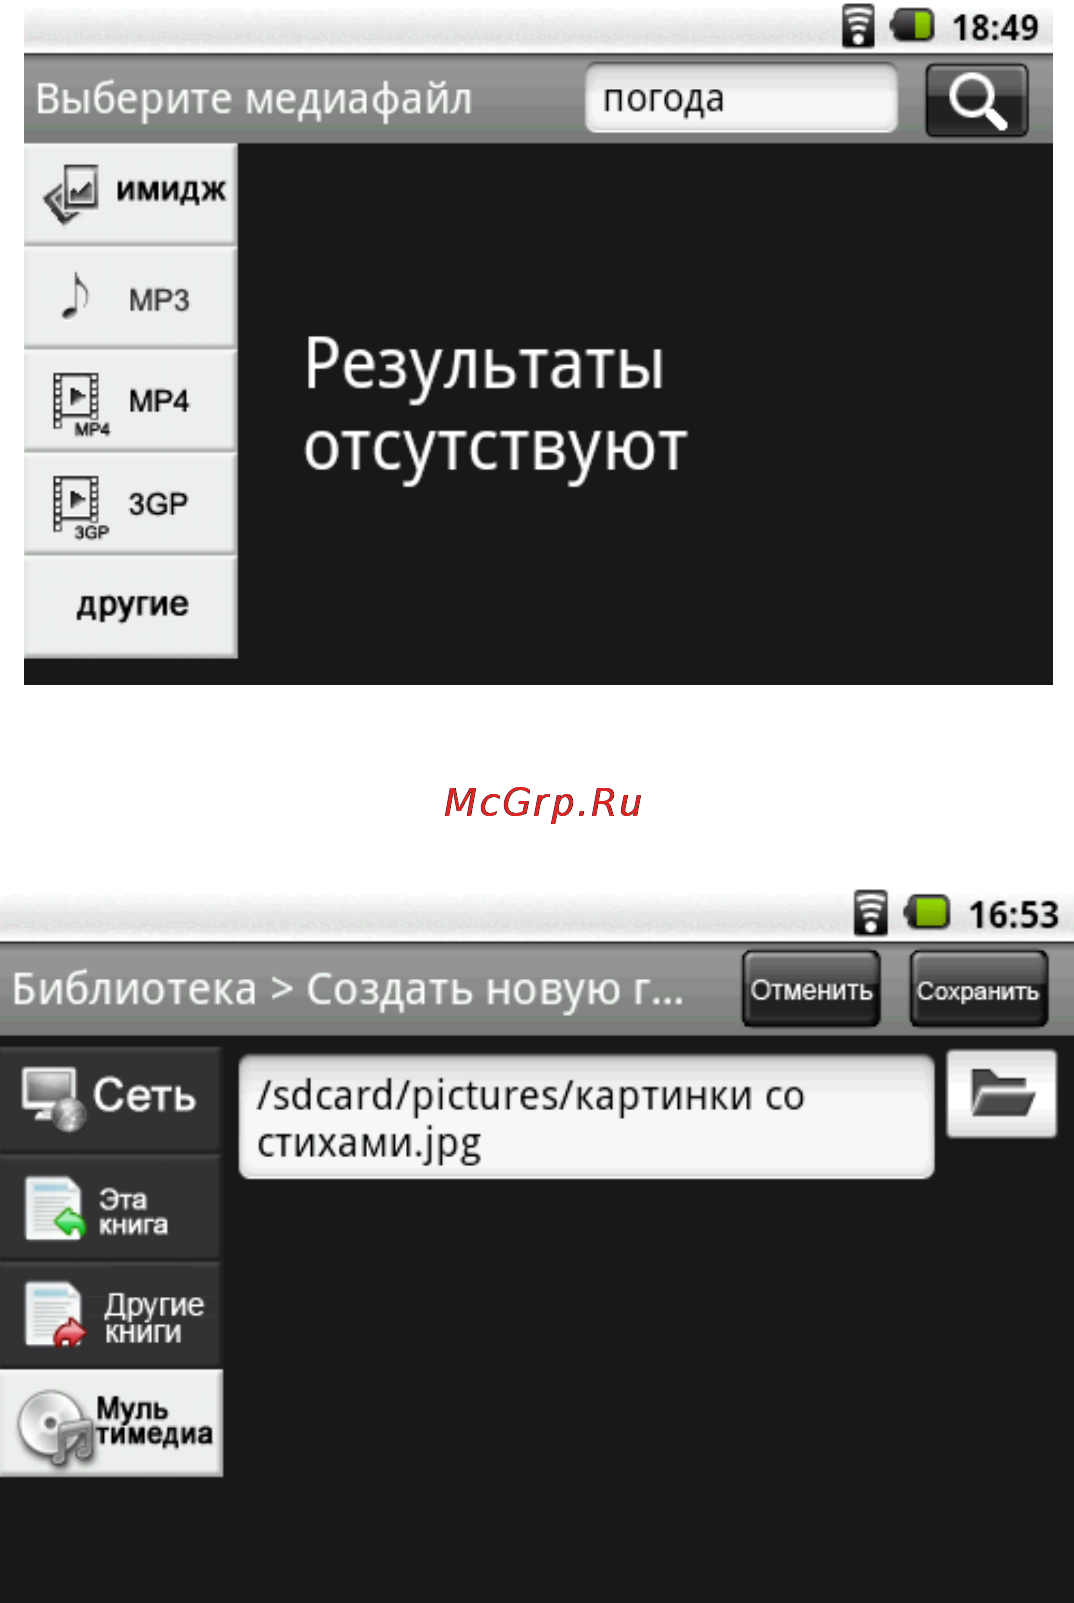
Task: Click the Wi-Fi icon beside 18:49
Action: pyautogui.click(x=858, y=26)
